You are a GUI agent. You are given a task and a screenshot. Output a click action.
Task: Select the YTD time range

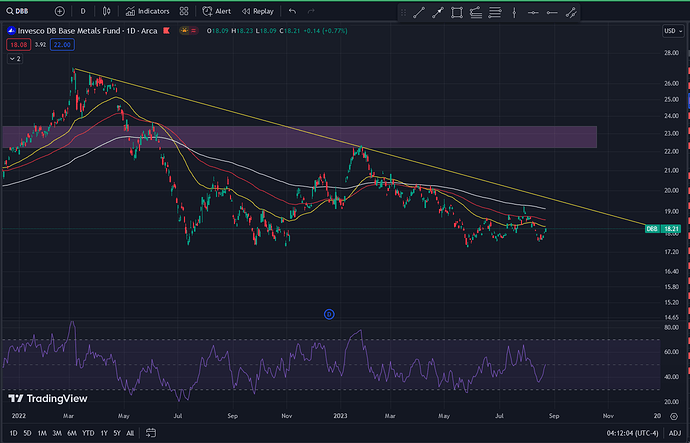tap(88, 433)
